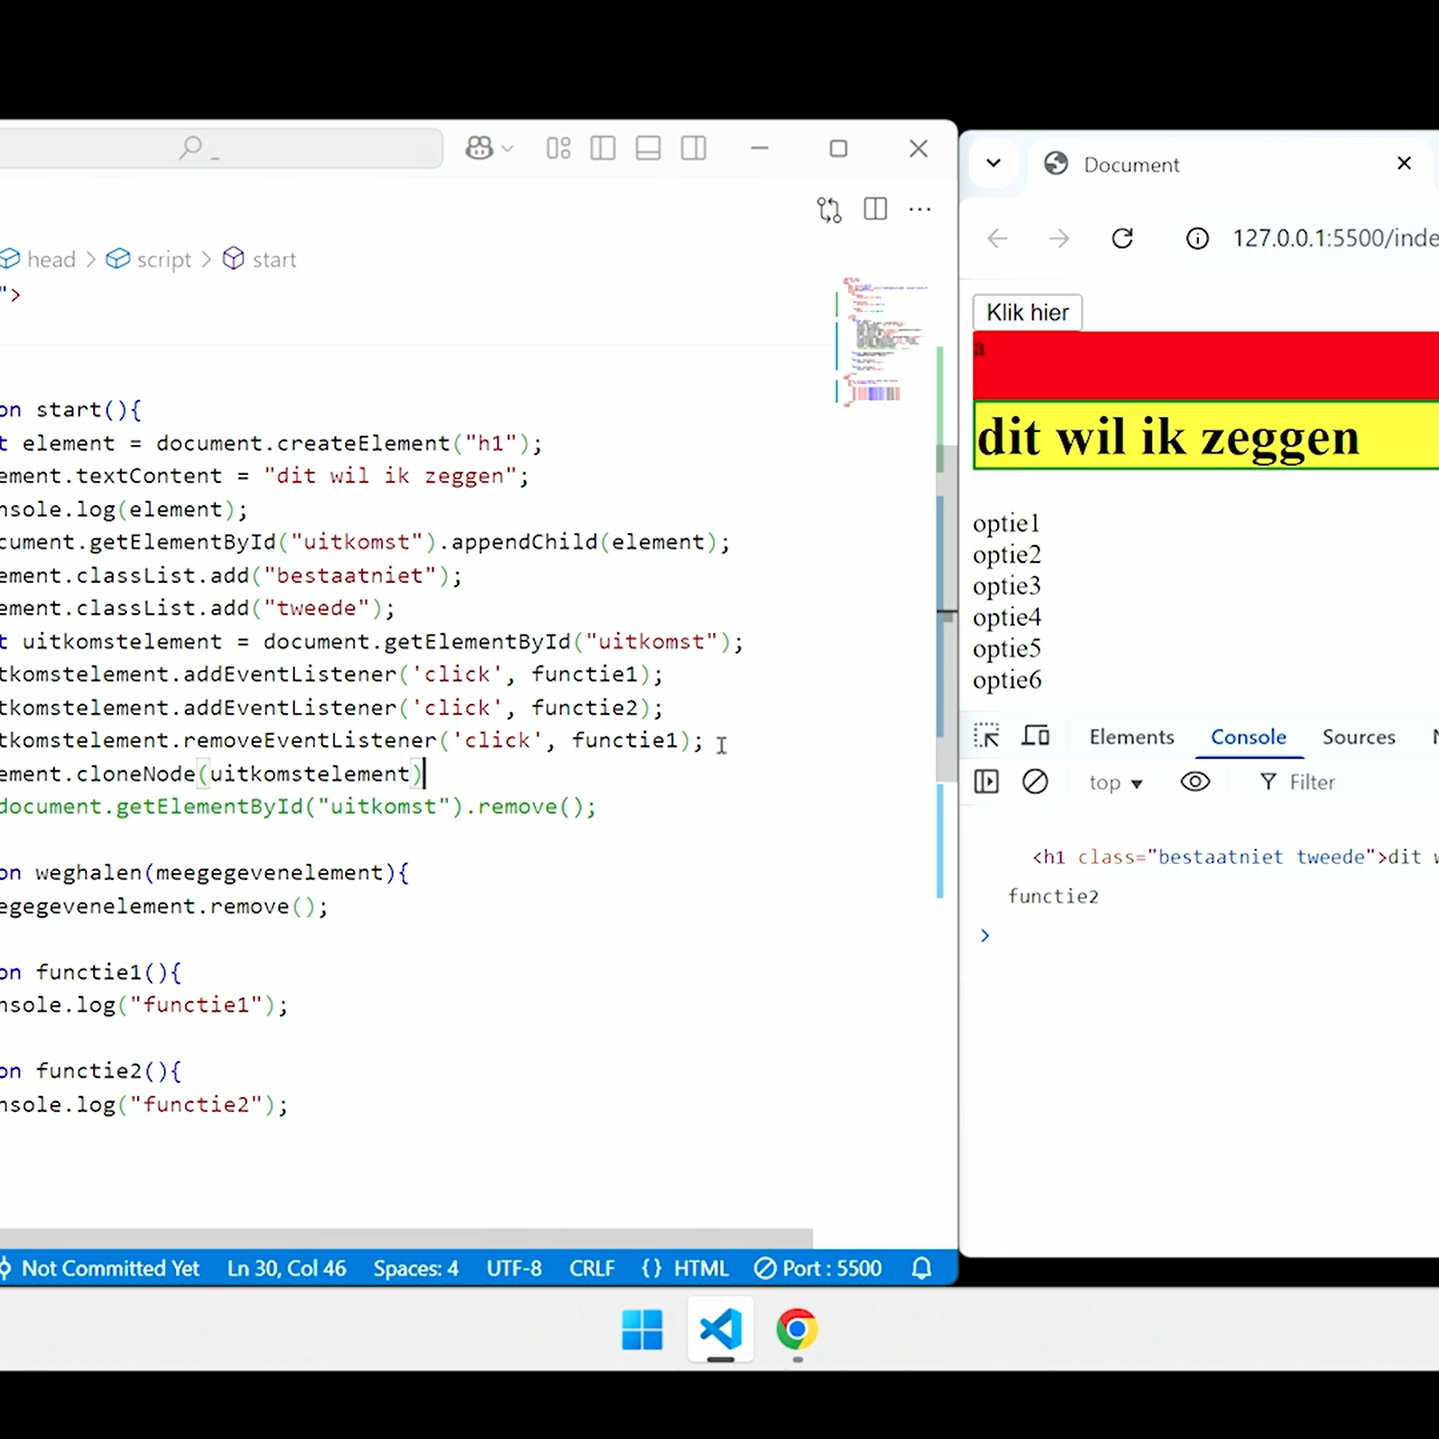Toggle the secondary side bar layout icon
Viewport: 1439px width, 1439px height.
coord(693,148)
